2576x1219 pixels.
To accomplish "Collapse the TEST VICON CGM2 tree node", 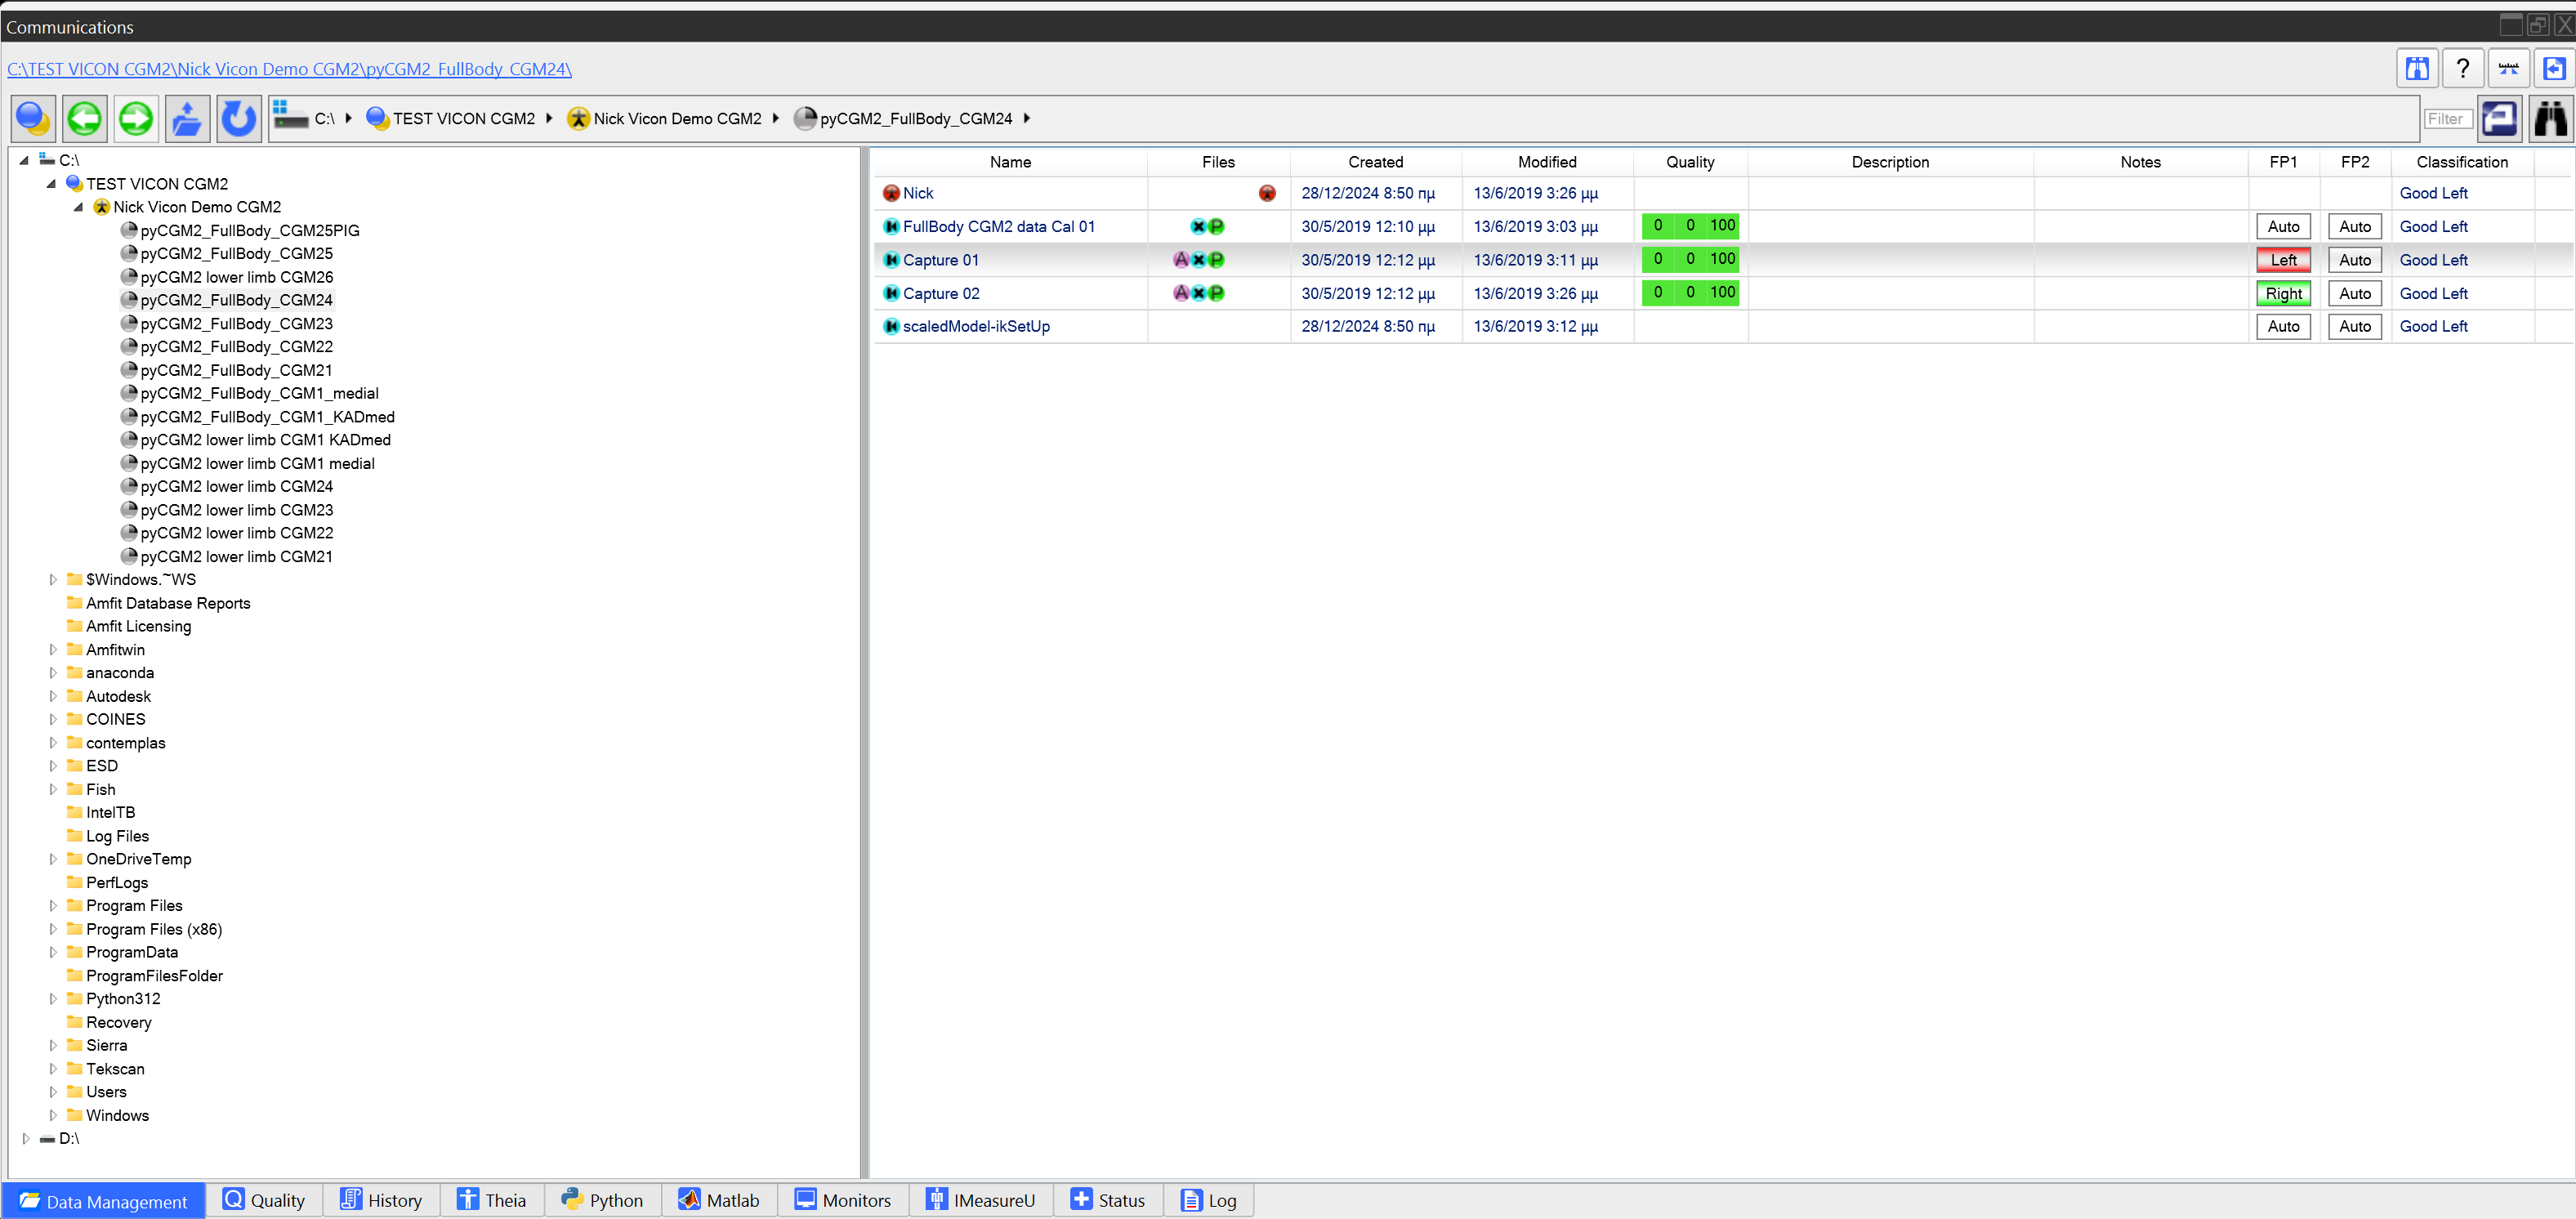I will pyautogui.click(x=51, y=184).
